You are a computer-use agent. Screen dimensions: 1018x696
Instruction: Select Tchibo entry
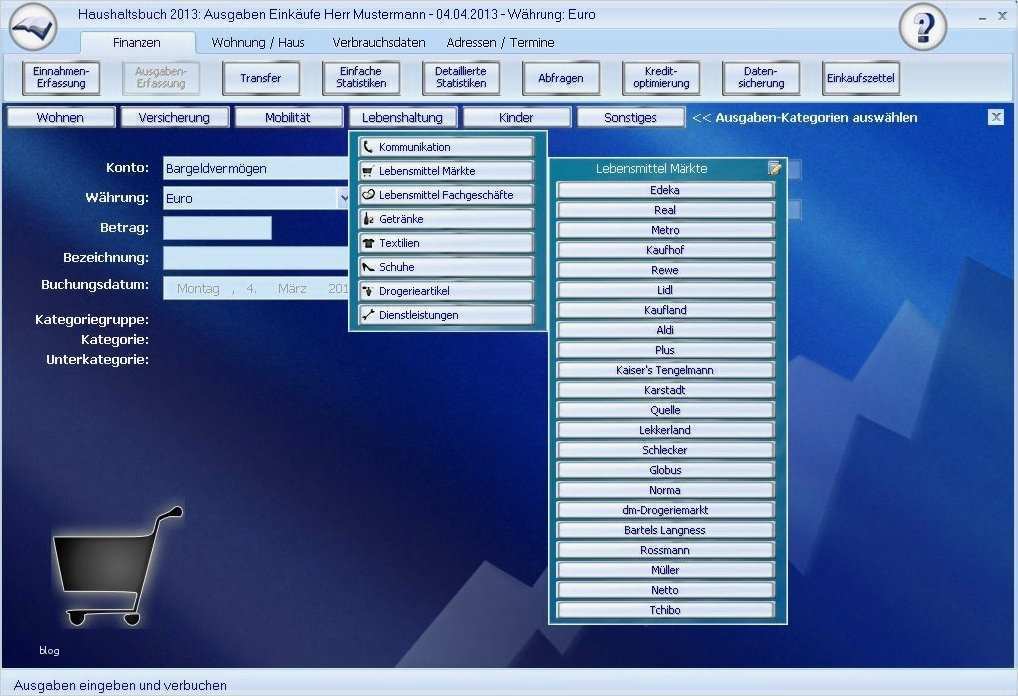coord(665,610)
